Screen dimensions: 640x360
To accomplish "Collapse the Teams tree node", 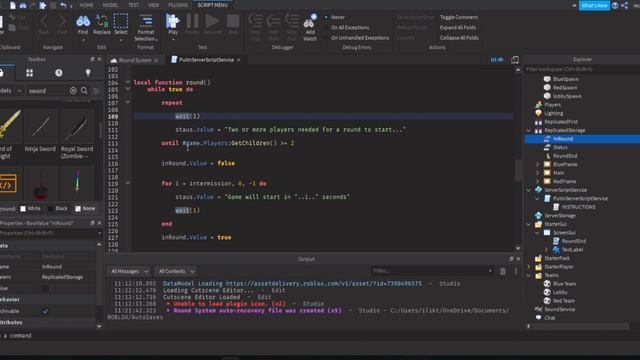I will click(x=529, y=276).
